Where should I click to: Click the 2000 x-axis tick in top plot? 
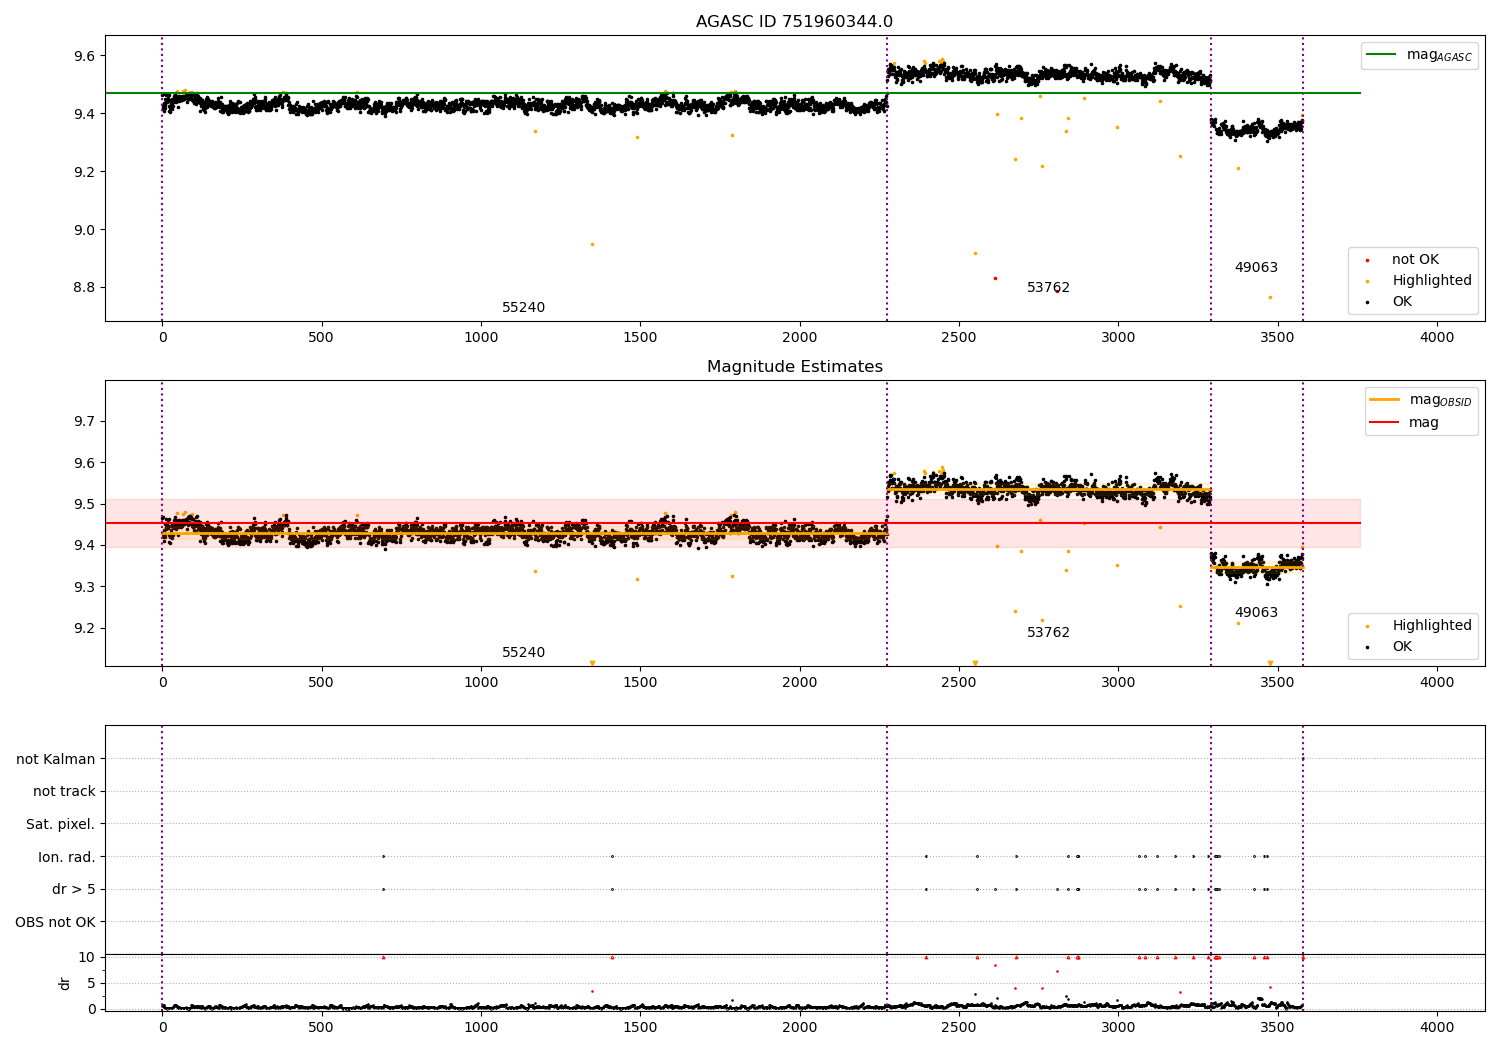[x=799, y=338]
